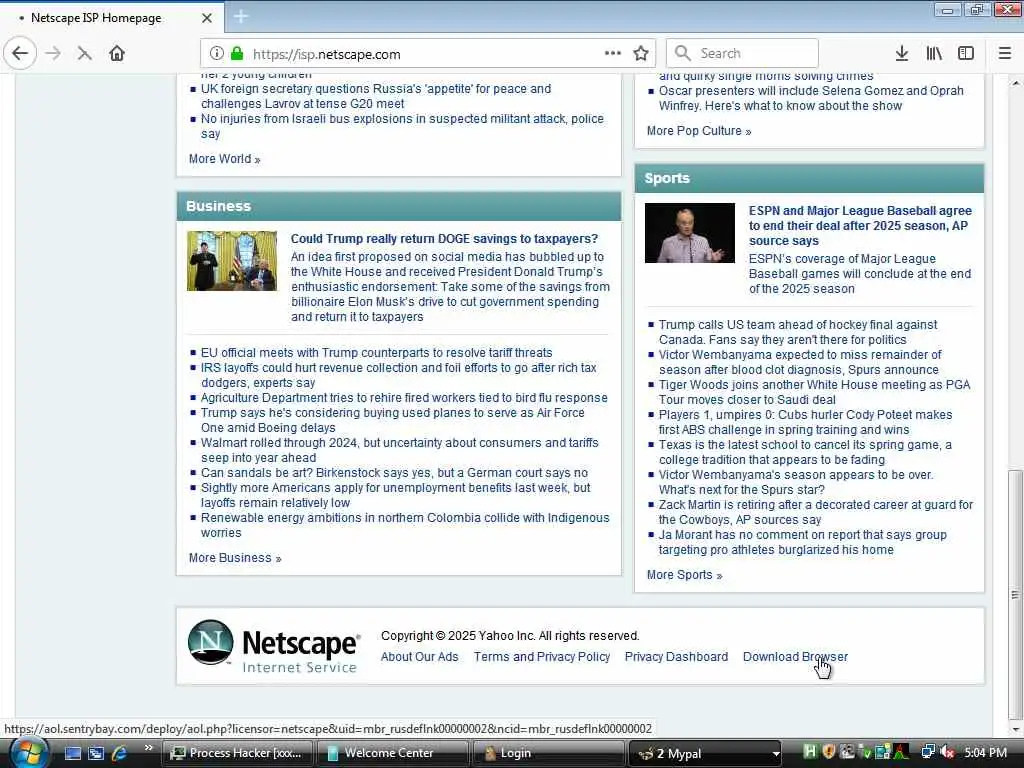The width and height of the screenshot is (1024, 768).
Task: Open About Our Ads footer link
Action: (419, 657)
